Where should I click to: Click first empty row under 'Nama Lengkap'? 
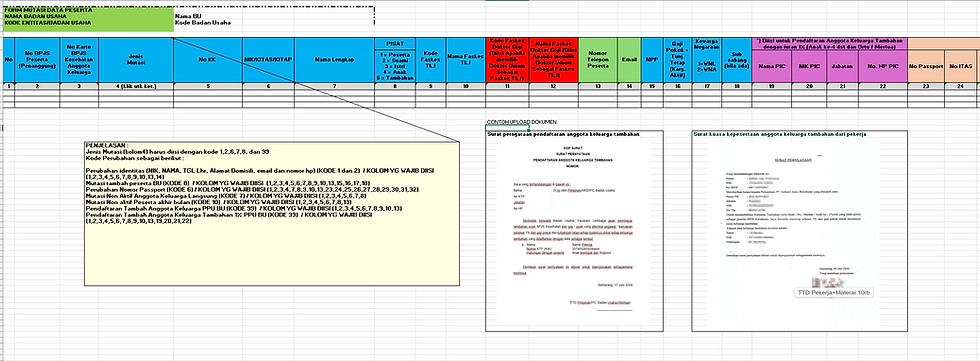[334, 92]
